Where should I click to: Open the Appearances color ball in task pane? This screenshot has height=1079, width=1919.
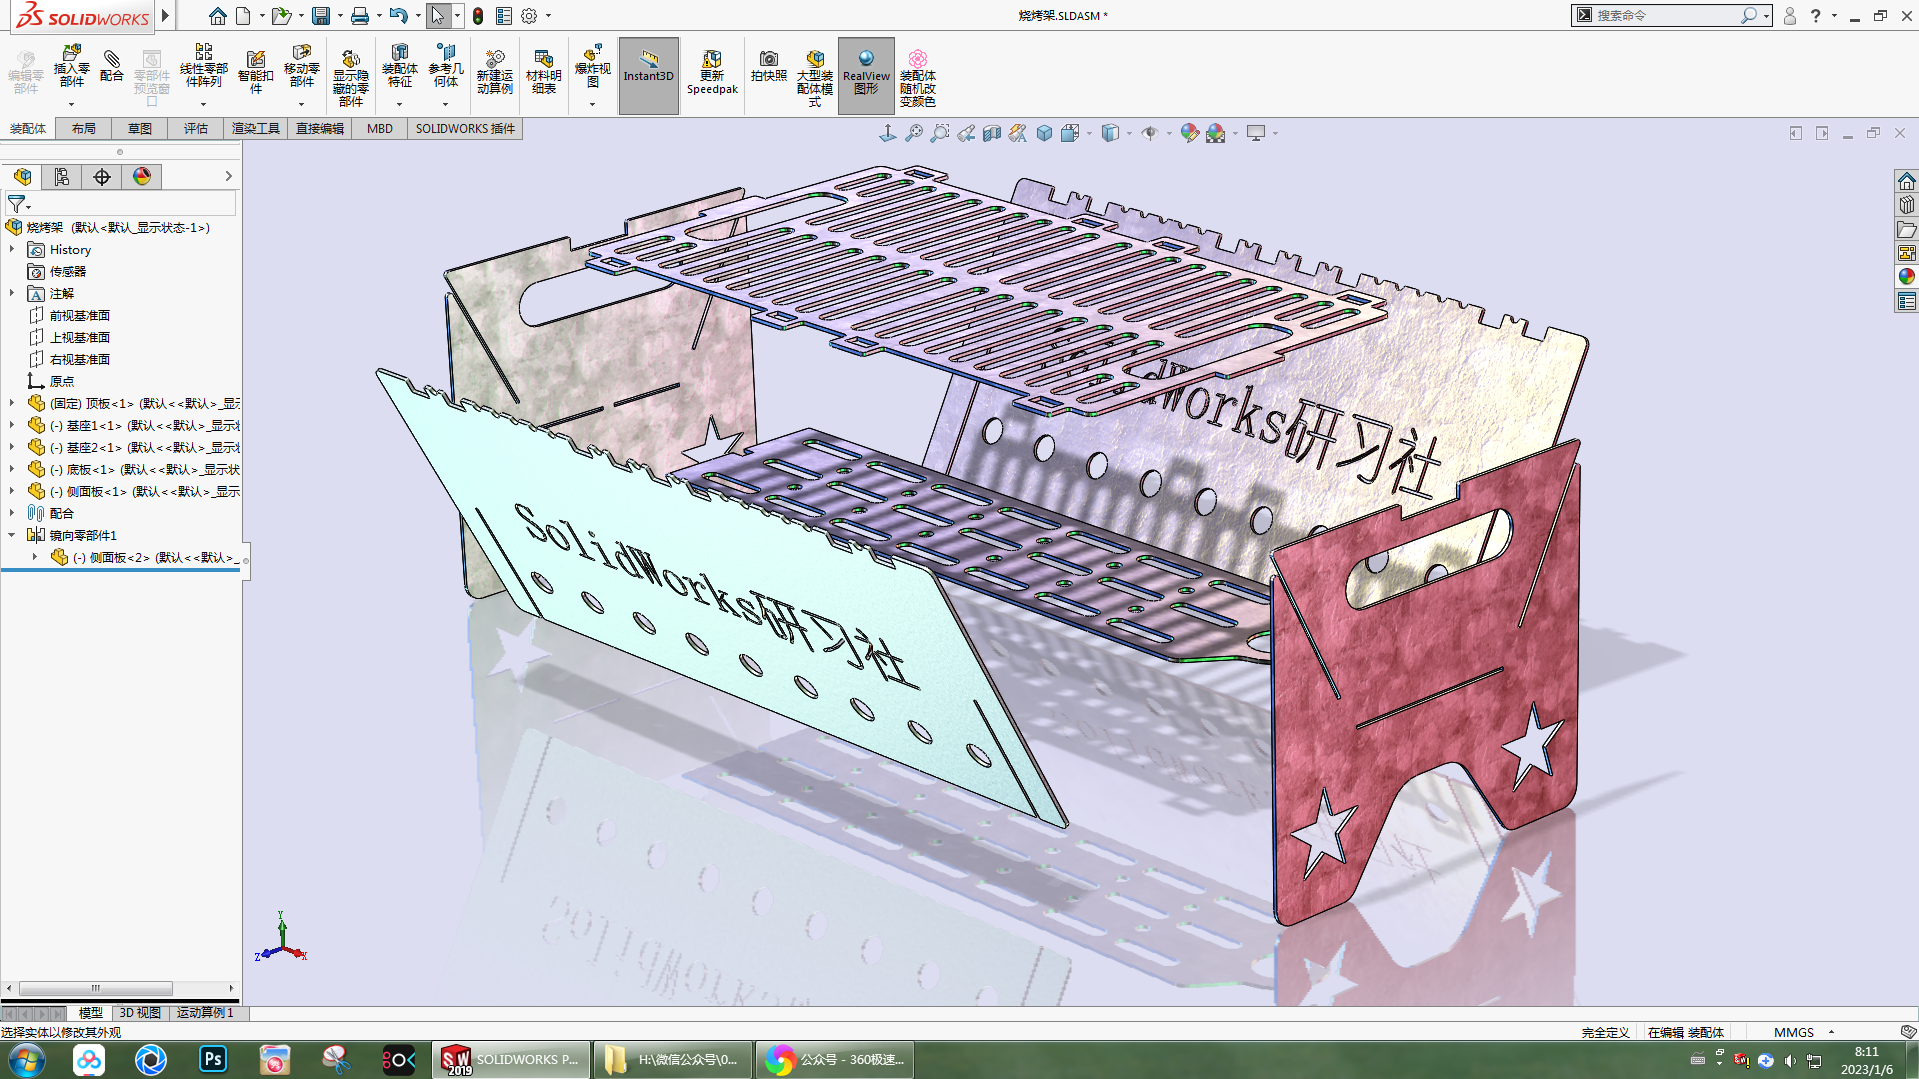[1907, 276]
